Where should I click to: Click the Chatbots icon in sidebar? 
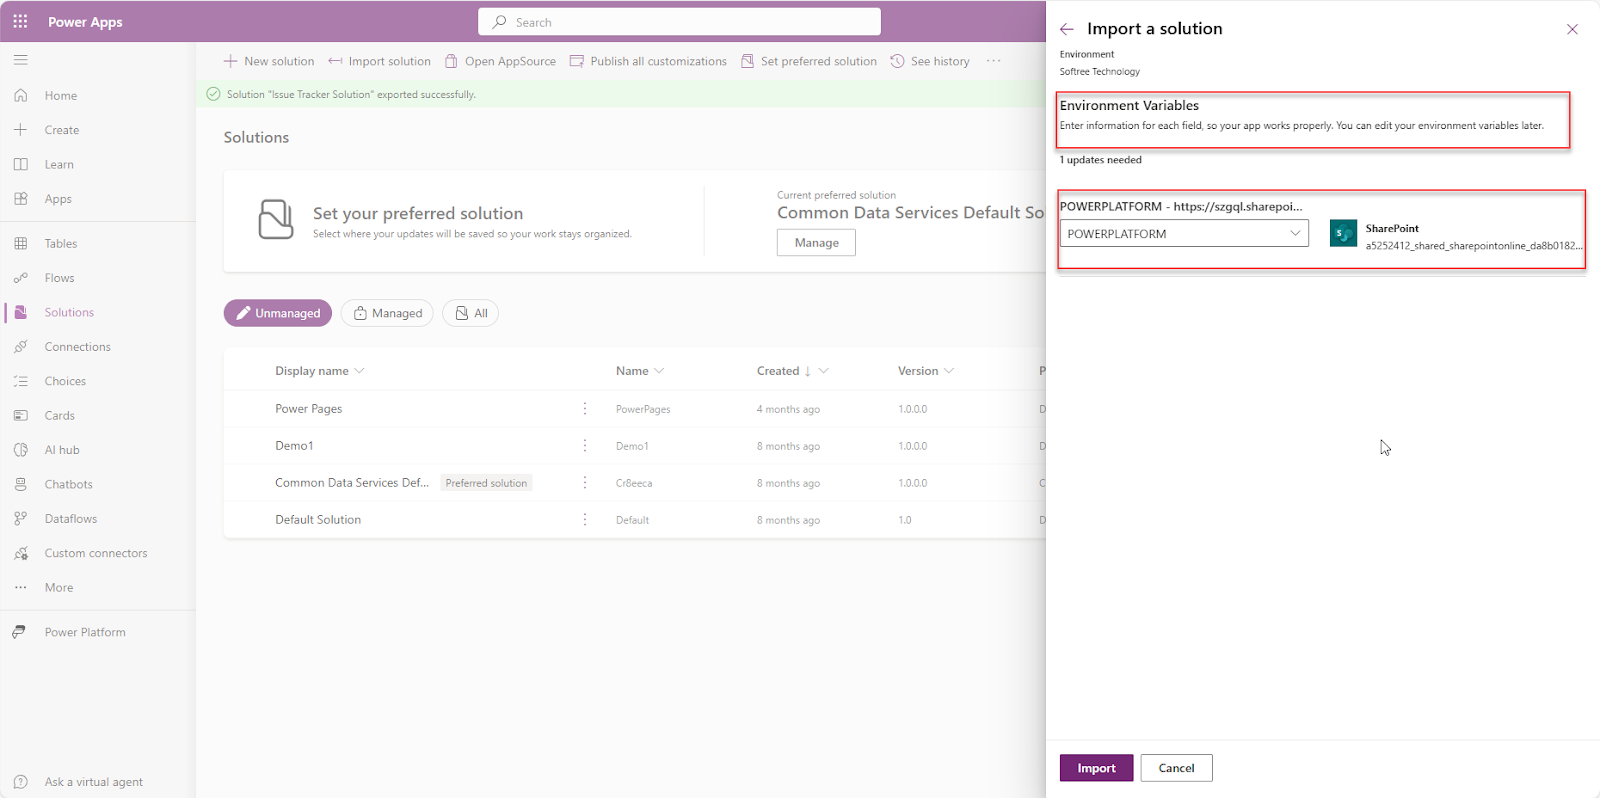[21, 484]
